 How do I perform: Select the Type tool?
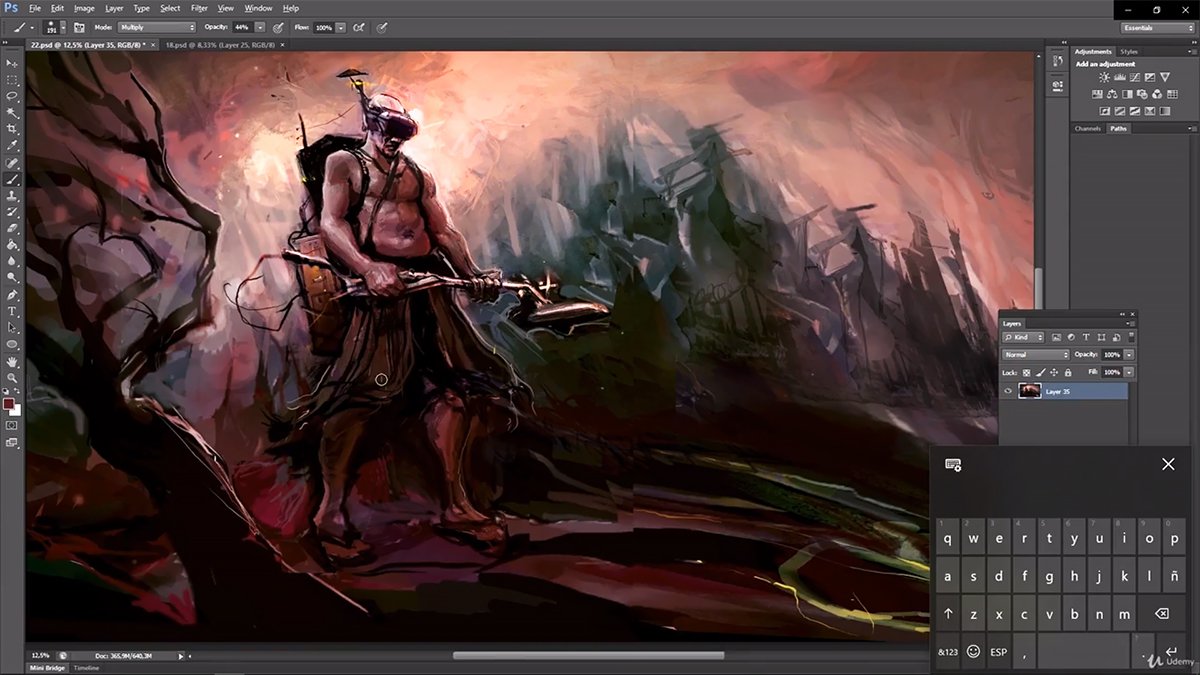tap(12, 311)
